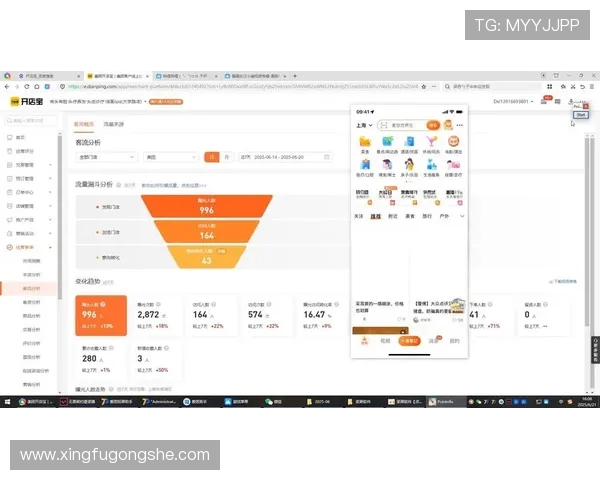
Task: Switch to the 流量来源 tab
Action: click(x=113, y=124)
